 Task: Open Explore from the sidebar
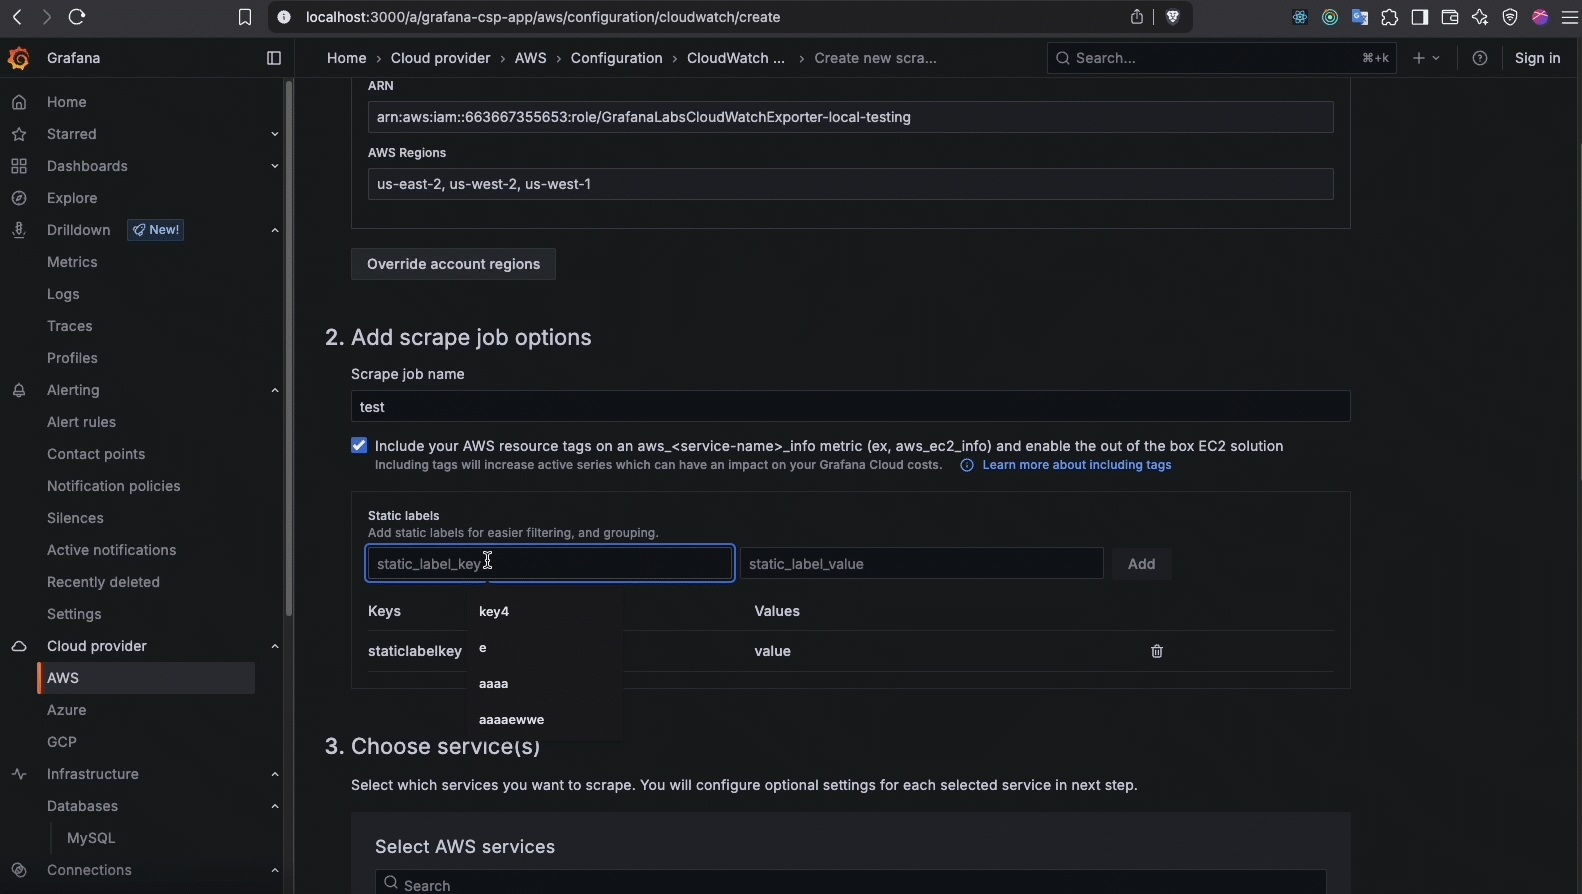coord(72,198)
